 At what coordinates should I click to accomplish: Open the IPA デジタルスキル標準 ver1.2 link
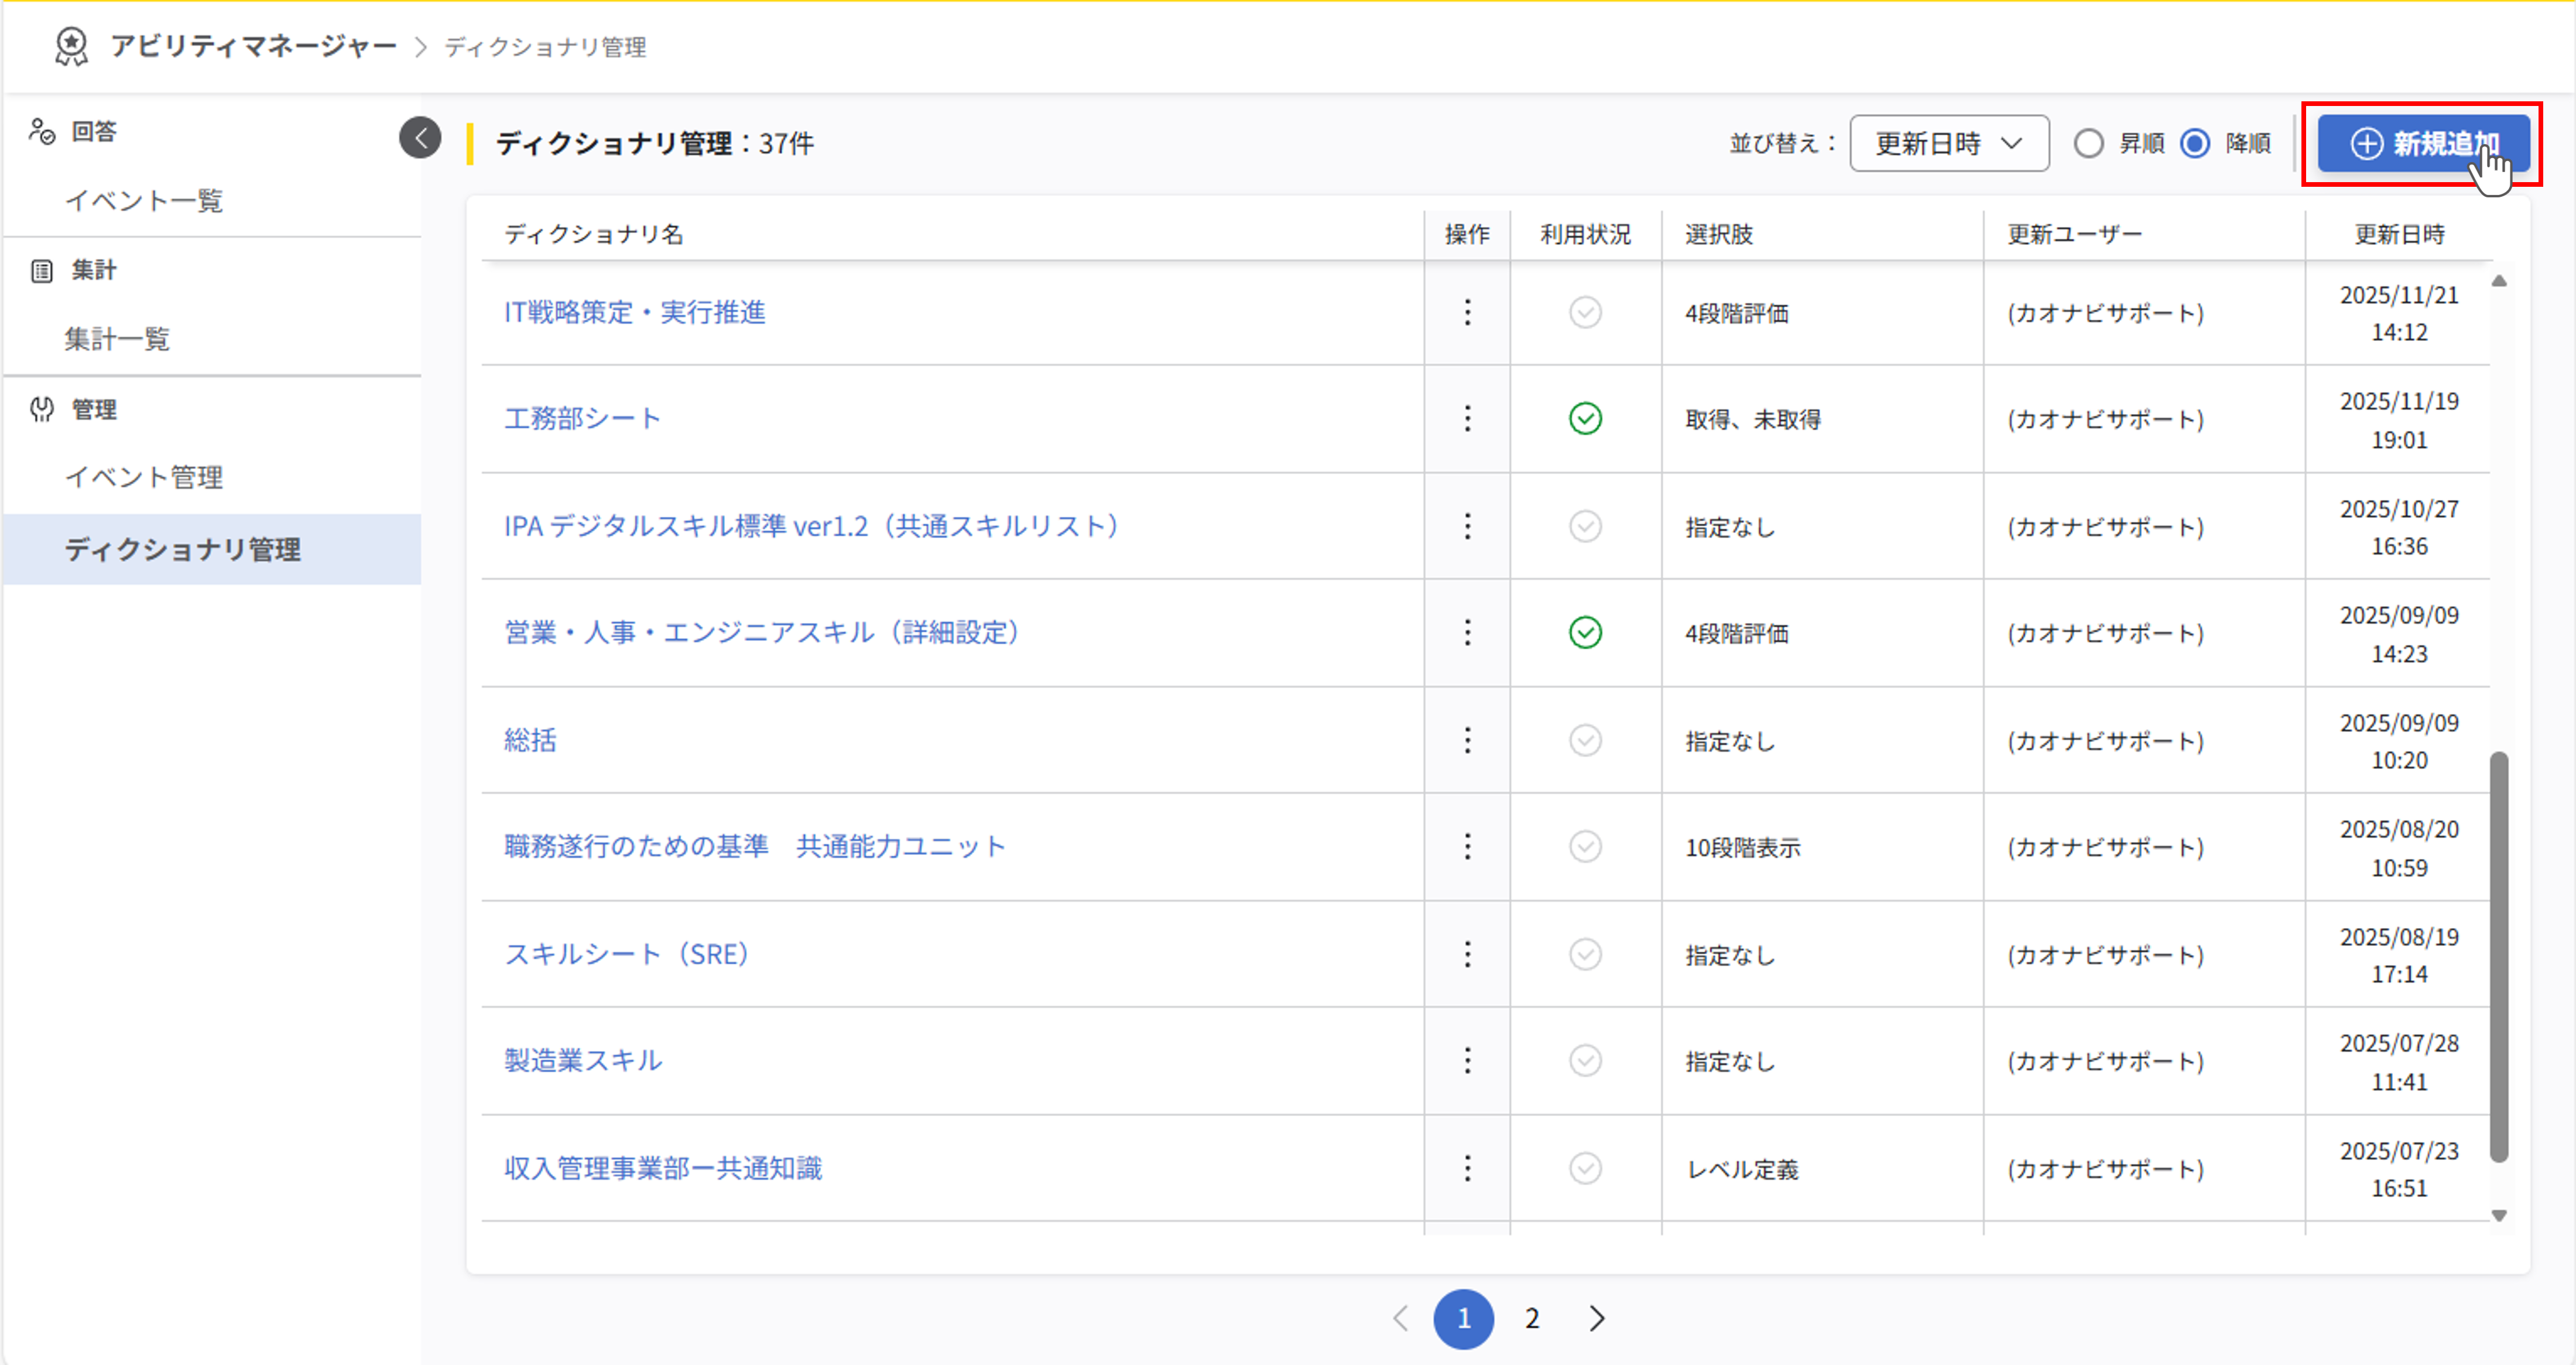811,526
